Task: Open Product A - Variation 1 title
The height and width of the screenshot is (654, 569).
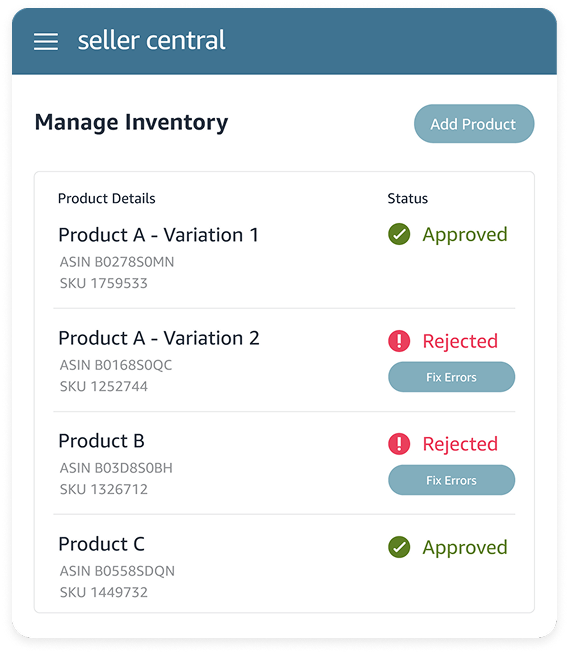Action: (x=159, y=235)
